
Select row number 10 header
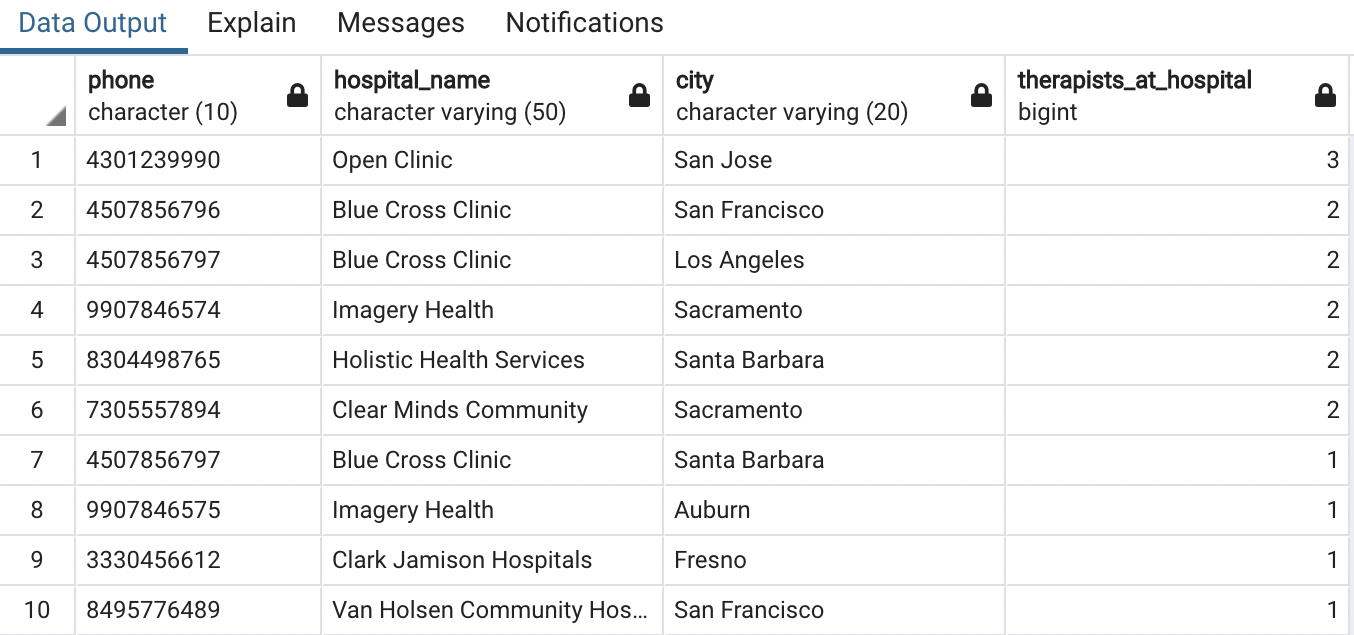pyautogui.click(x=37, y=610)
